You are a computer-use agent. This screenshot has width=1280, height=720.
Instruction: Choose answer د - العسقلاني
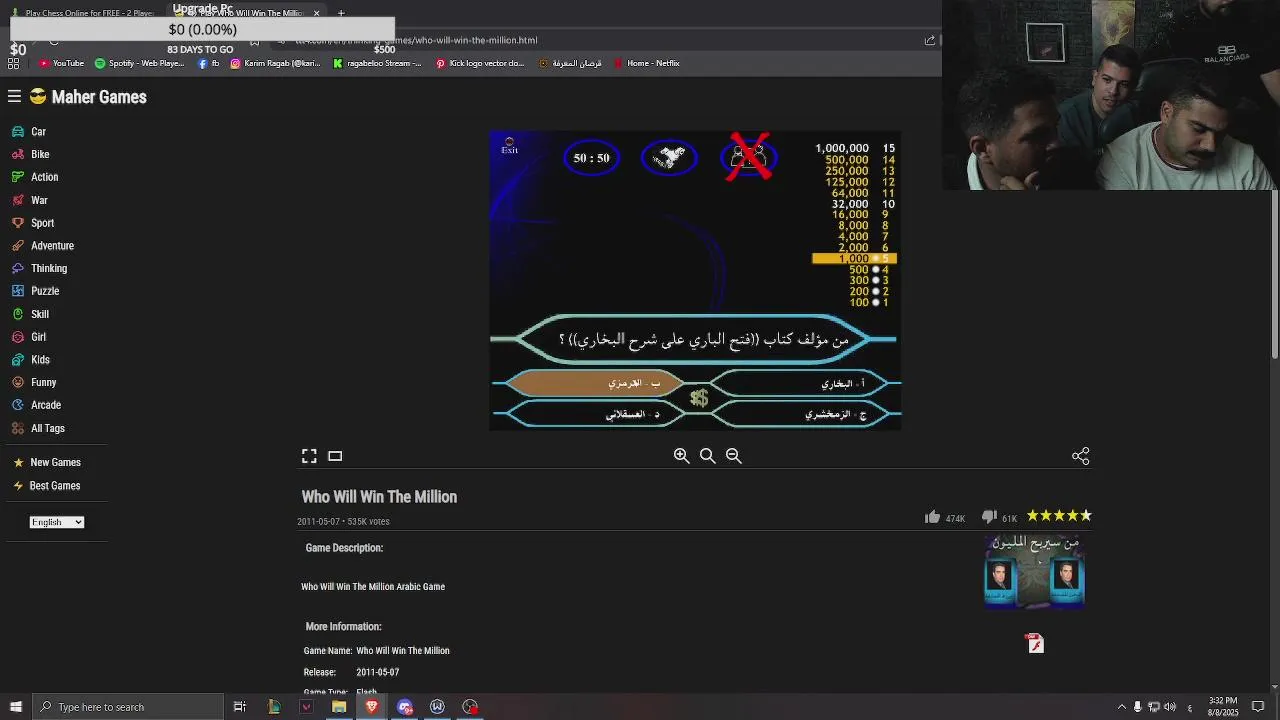point(597,413)
